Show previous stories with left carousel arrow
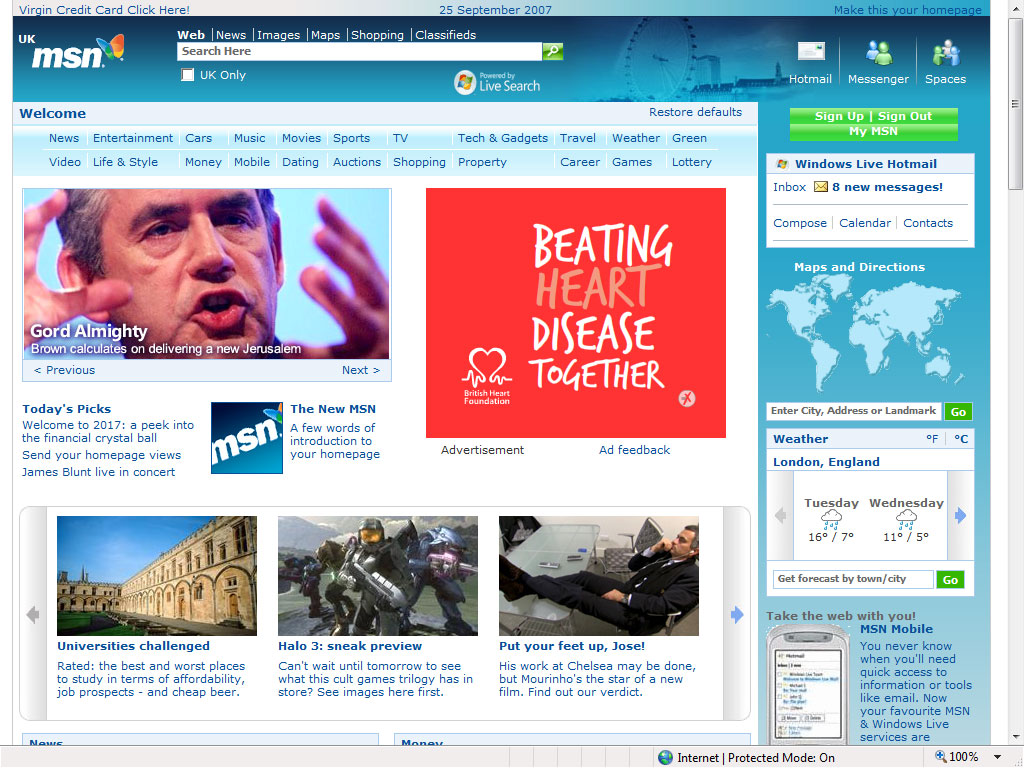The height and width of the screenshot is (768, 1024). tap(33, 615)
